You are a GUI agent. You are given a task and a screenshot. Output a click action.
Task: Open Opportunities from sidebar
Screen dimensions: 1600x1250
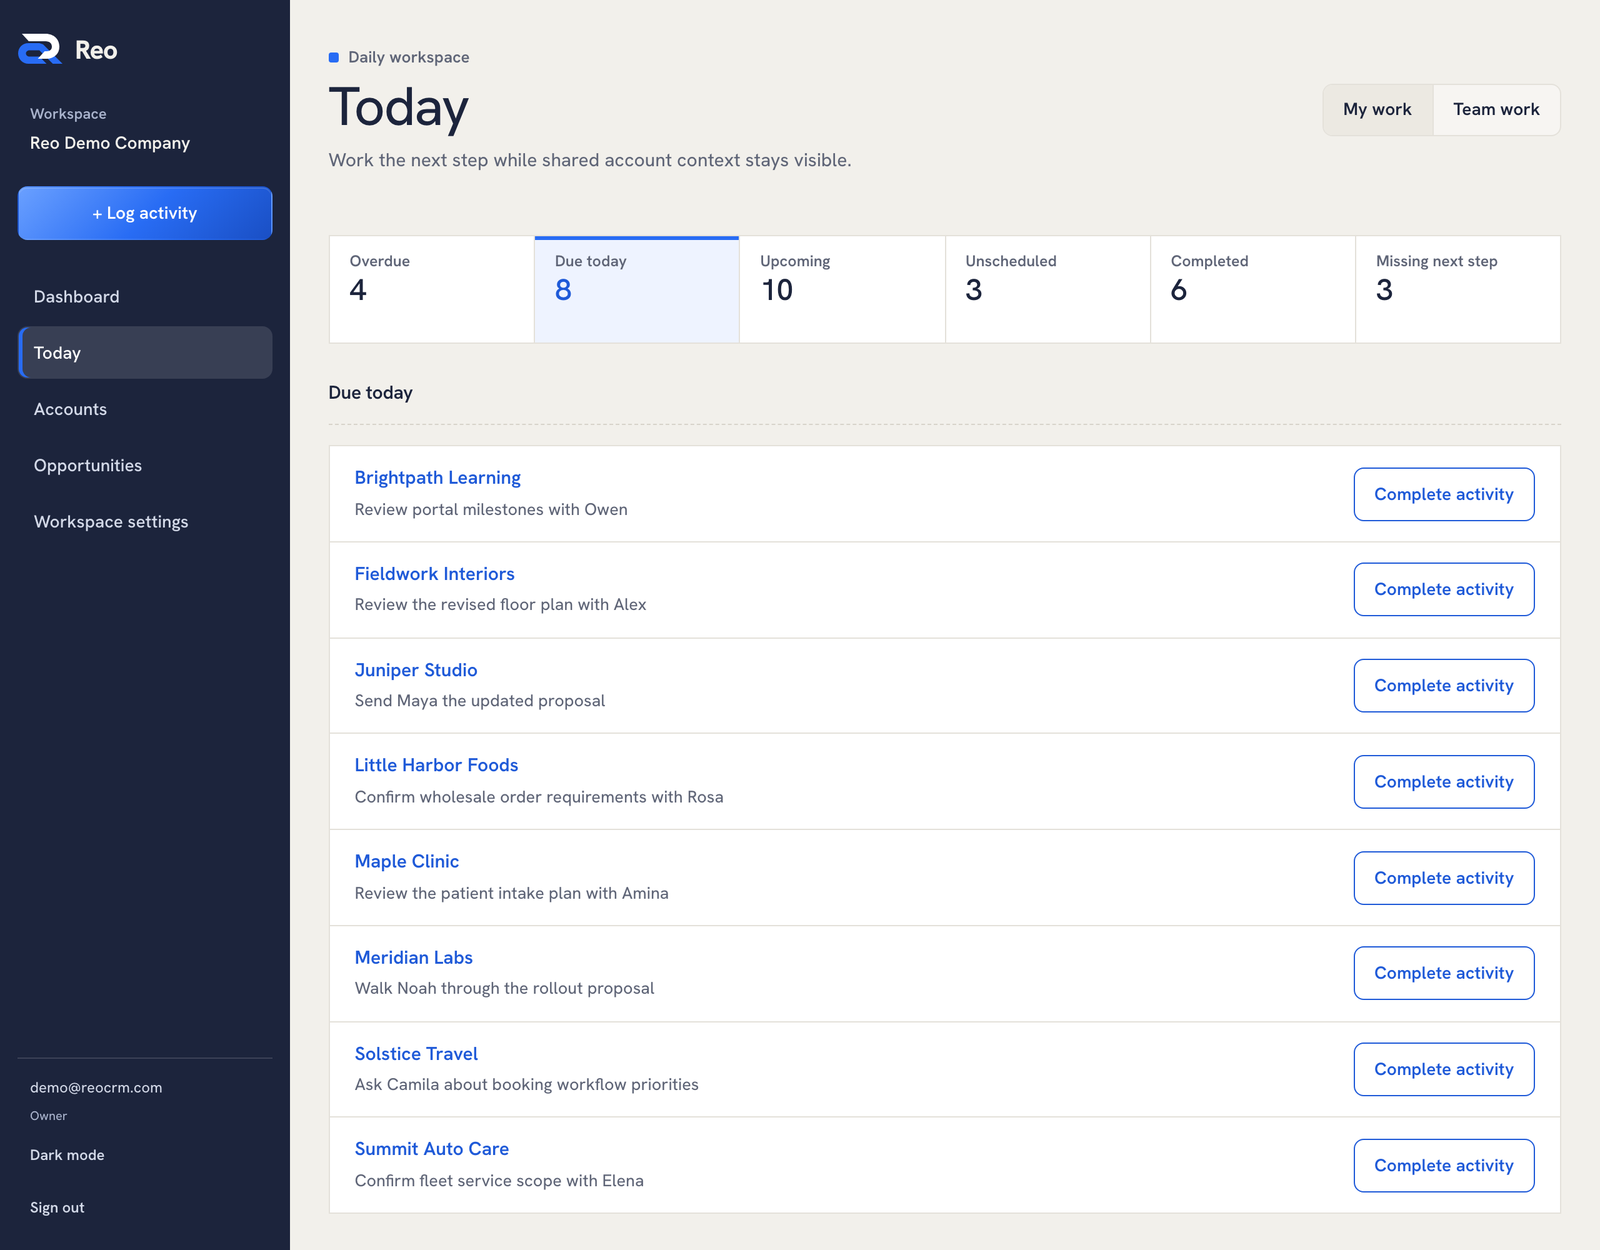[x=145, y=465]
